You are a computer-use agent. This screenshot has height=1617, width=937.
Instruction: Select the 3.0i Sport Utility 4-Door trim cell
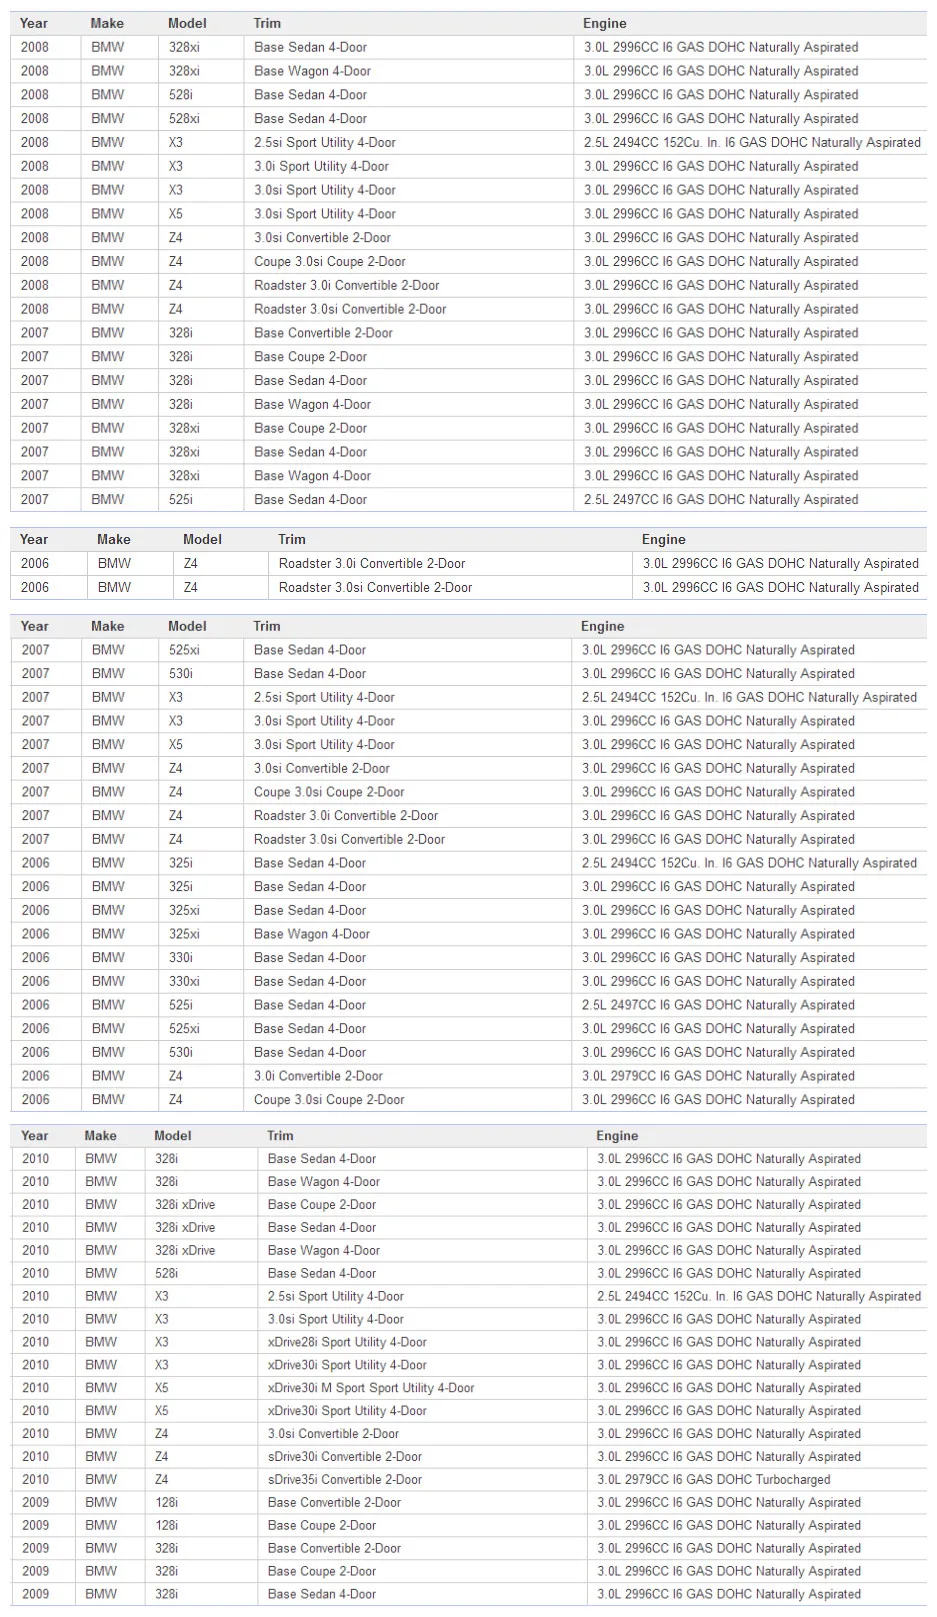coord(321,166)
